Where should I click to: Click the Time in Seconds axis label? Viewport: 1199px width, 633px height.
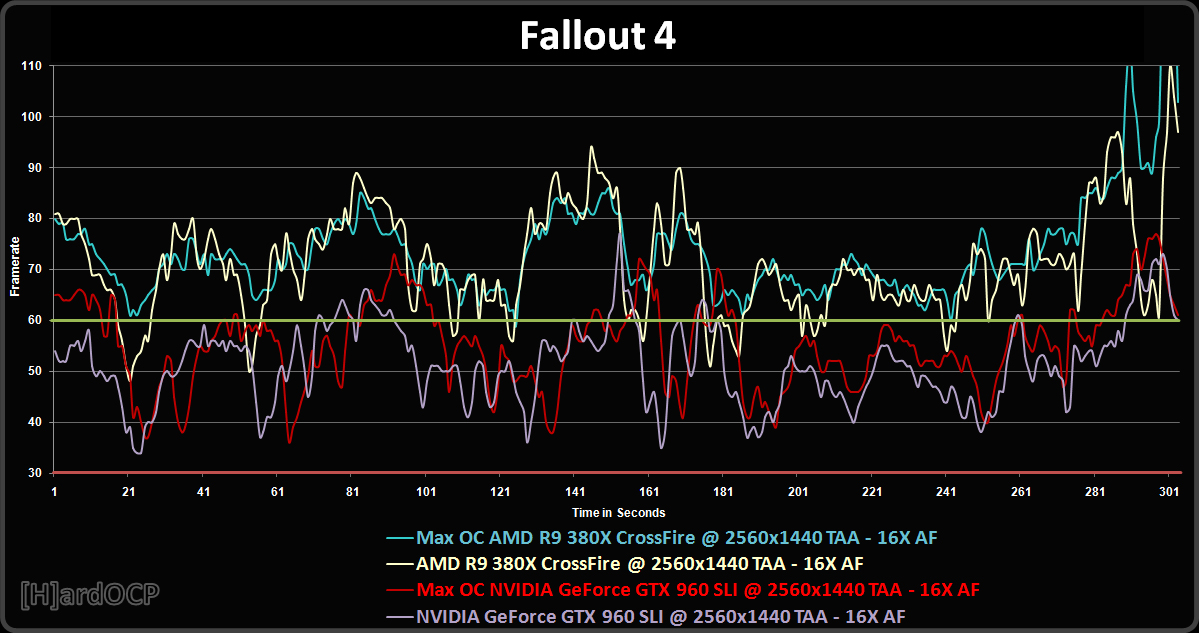[619, 513]
